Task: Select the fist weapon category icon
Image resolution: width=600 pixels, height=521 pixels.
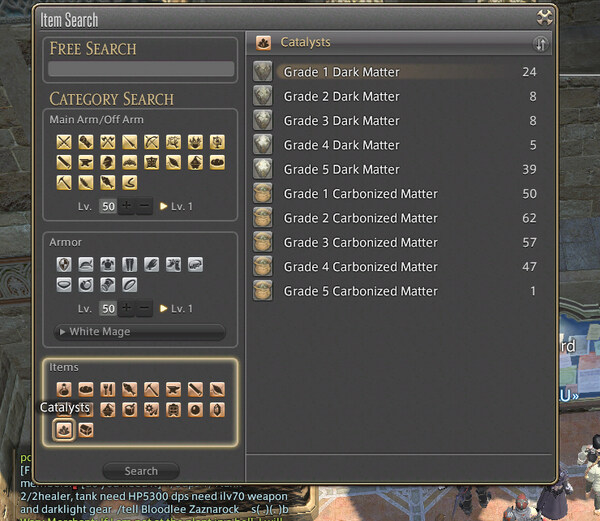Action: pos(86,142)
